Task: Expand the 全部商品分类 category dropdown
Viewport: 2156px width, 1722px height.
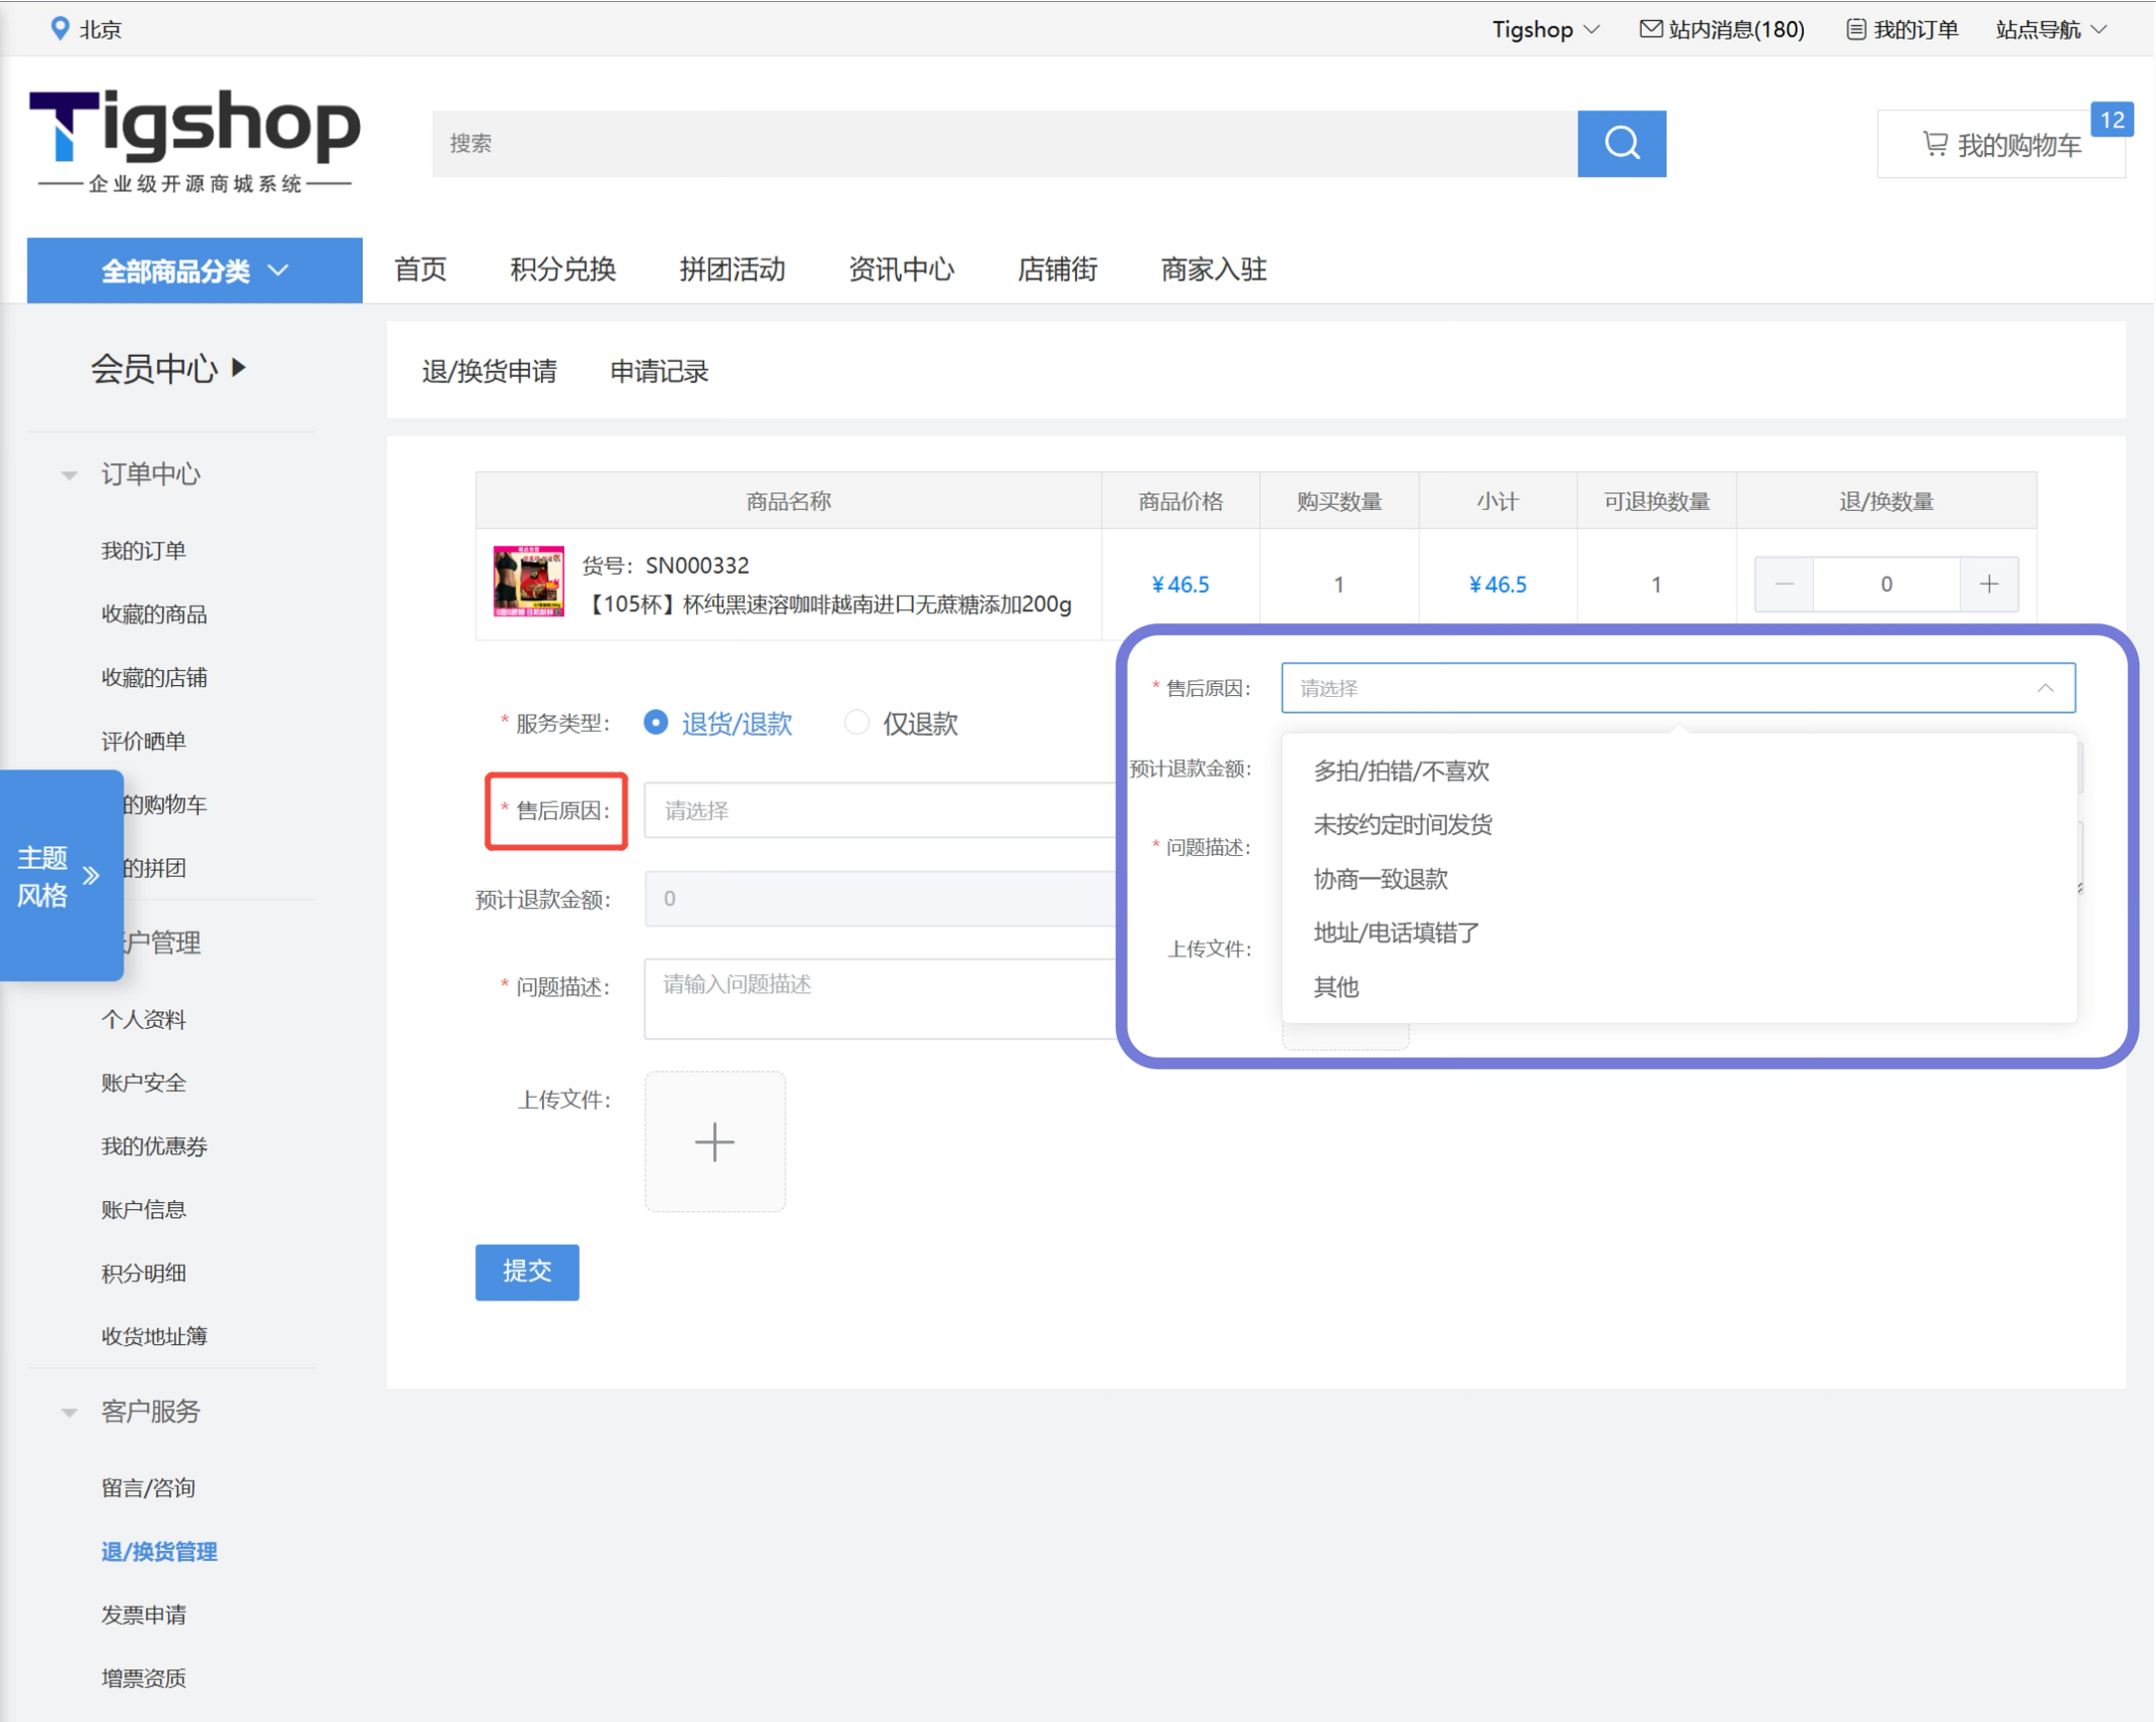Action: pos(194,270)
